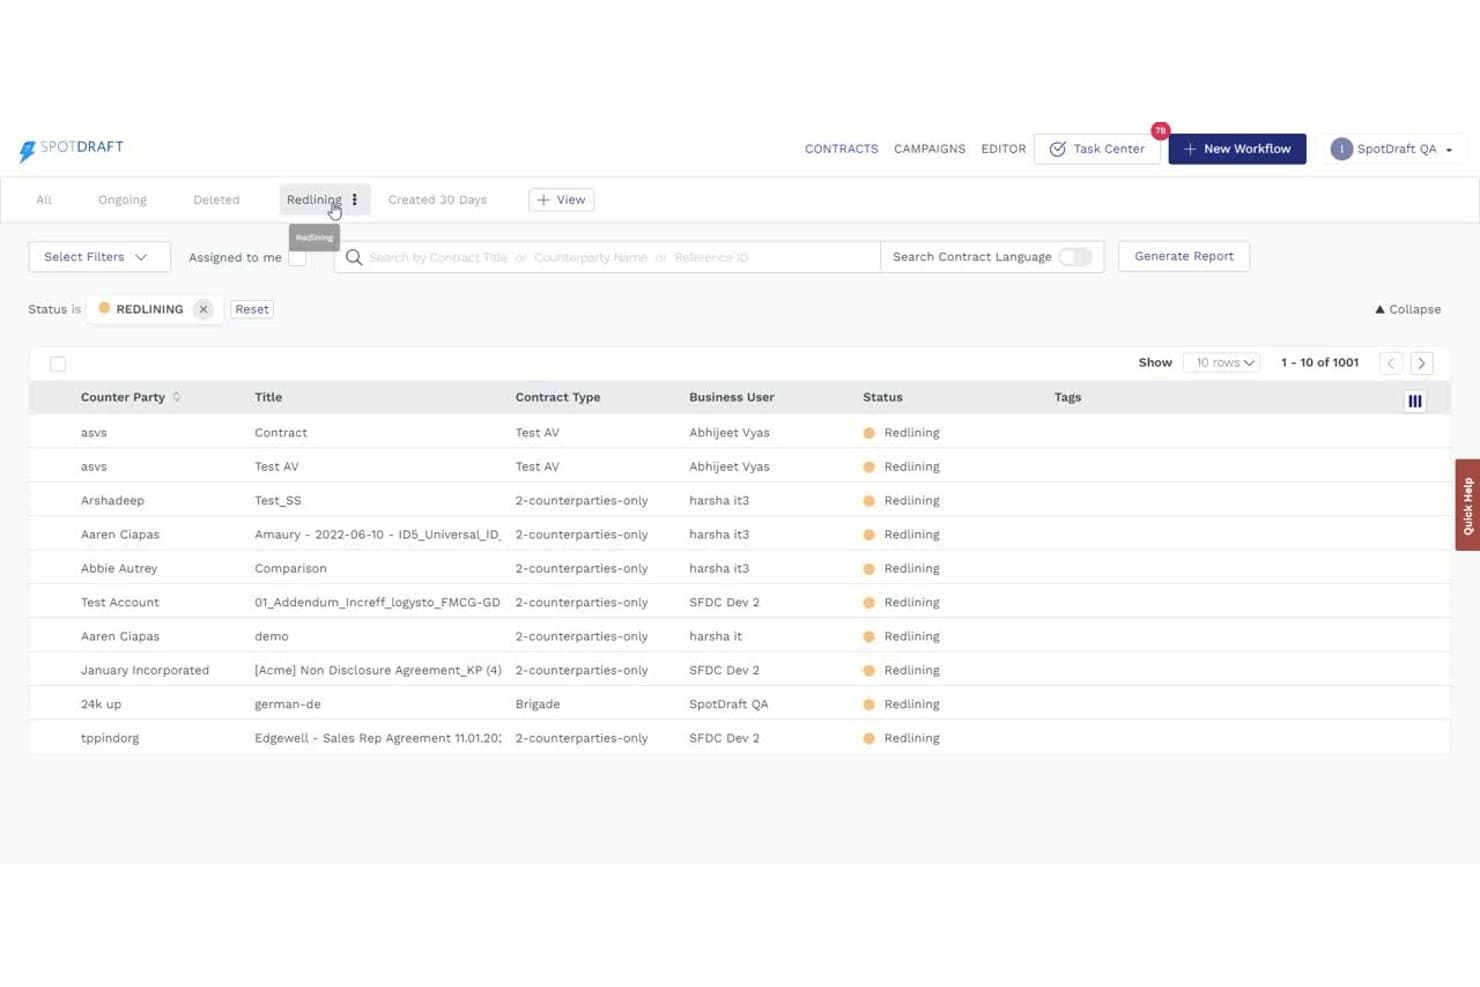This screenshot has height=987, width=1480.
Task: Add a new View
Action: (x=561, y=200)
